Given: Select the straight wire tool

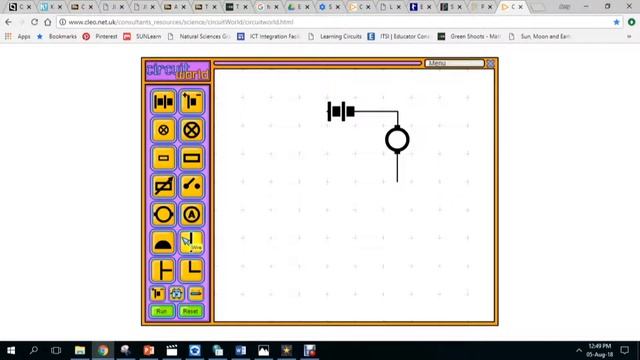Looking at the screenshot, I should tap(191, 242).
